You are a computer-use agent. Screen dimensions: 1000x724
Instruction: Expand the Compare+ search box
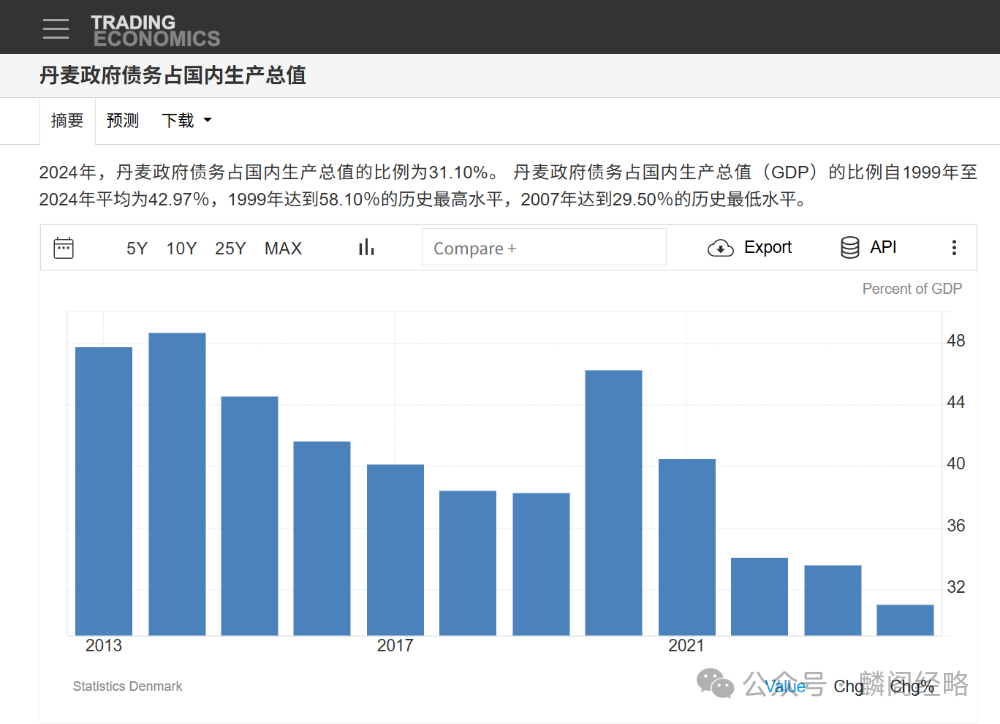(x=544, y=246)
